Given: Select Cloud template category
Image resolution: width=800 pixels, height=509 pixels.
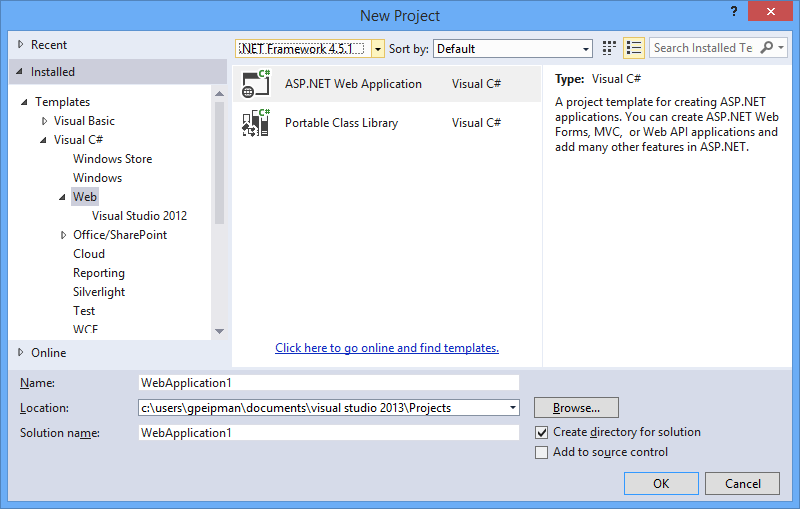Looking at the screenshot, I should point(89,254).
